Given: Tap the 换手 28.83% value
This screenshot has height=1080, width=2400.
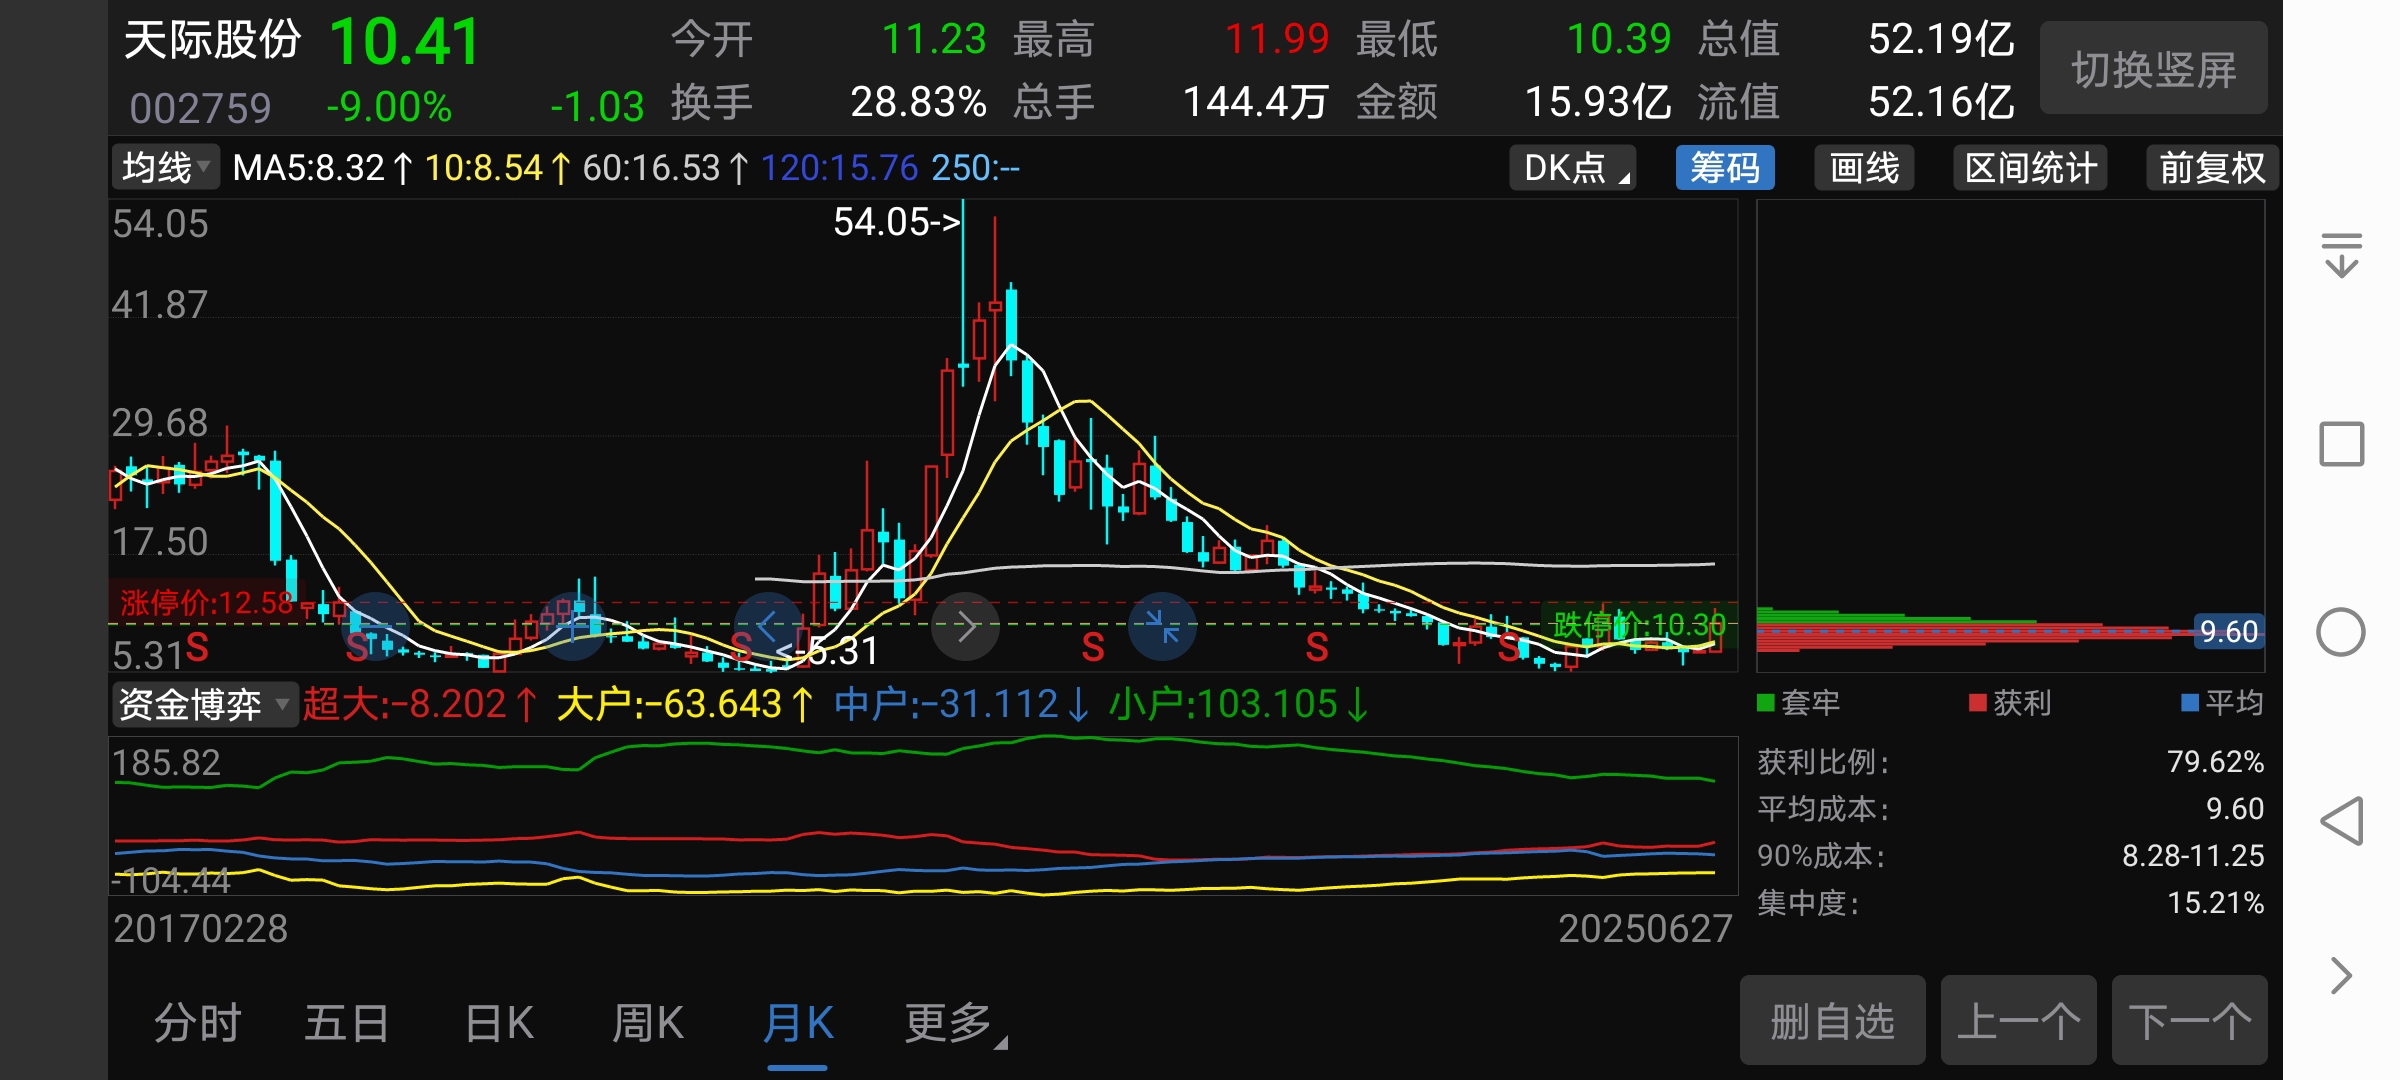Looking at the screenshot, I should 918,102.
